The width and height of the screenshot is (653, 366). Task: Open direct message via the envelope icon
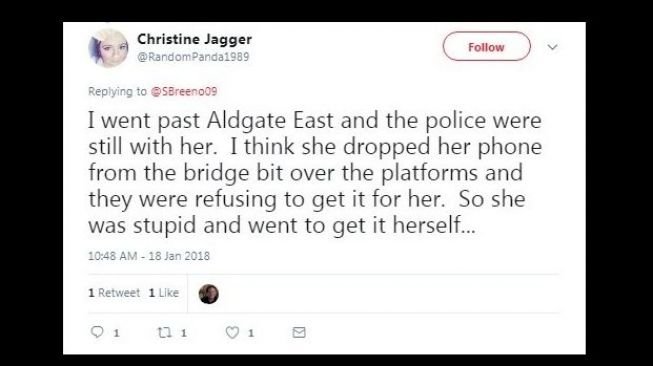tap(299, 332)
